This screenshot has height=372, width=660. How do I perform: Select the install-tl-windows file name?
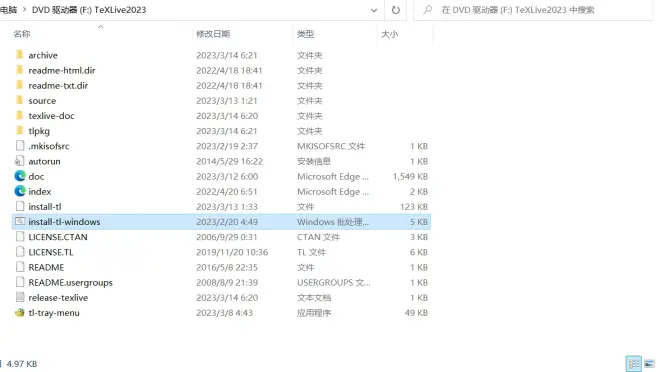(64, 222)
